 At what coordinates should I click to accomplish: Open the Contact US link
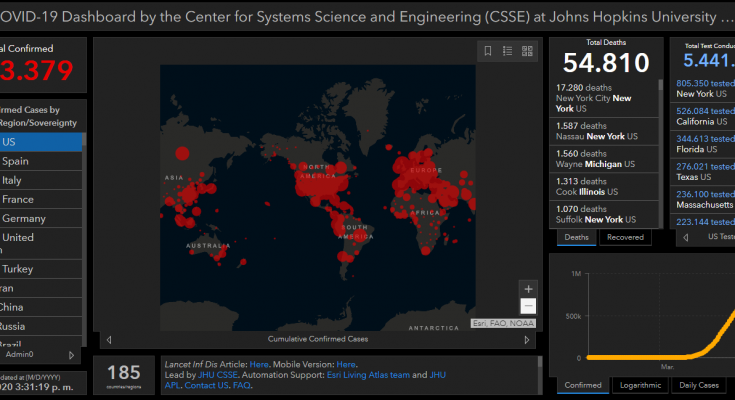(206, 385)
